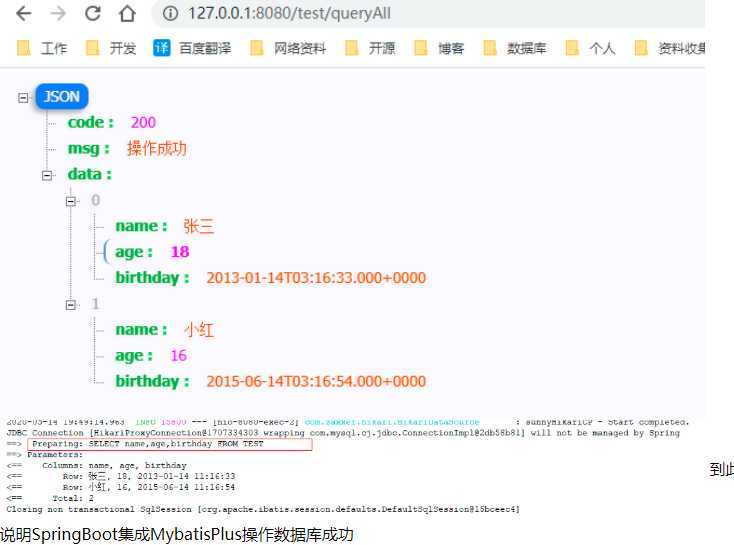
Task: Collapse array item 0
Action: click(x=71, y=201)
